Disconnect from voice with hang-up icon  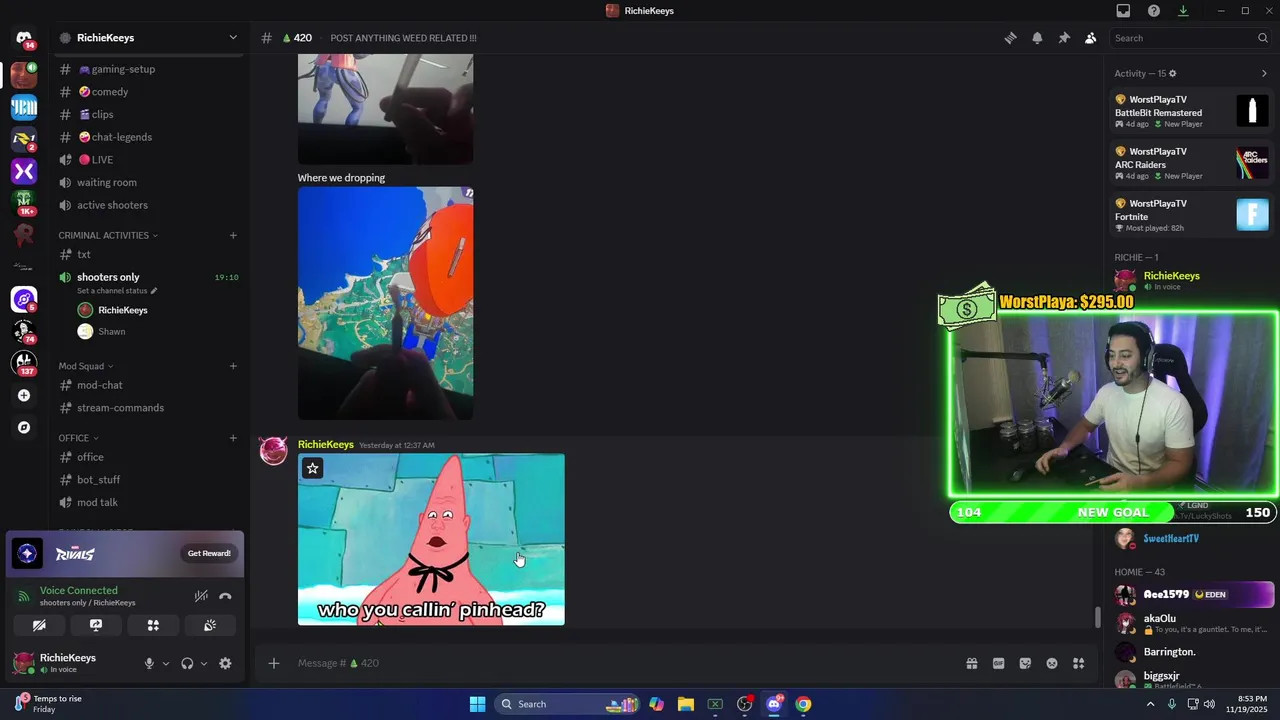(x=225, y=596)
